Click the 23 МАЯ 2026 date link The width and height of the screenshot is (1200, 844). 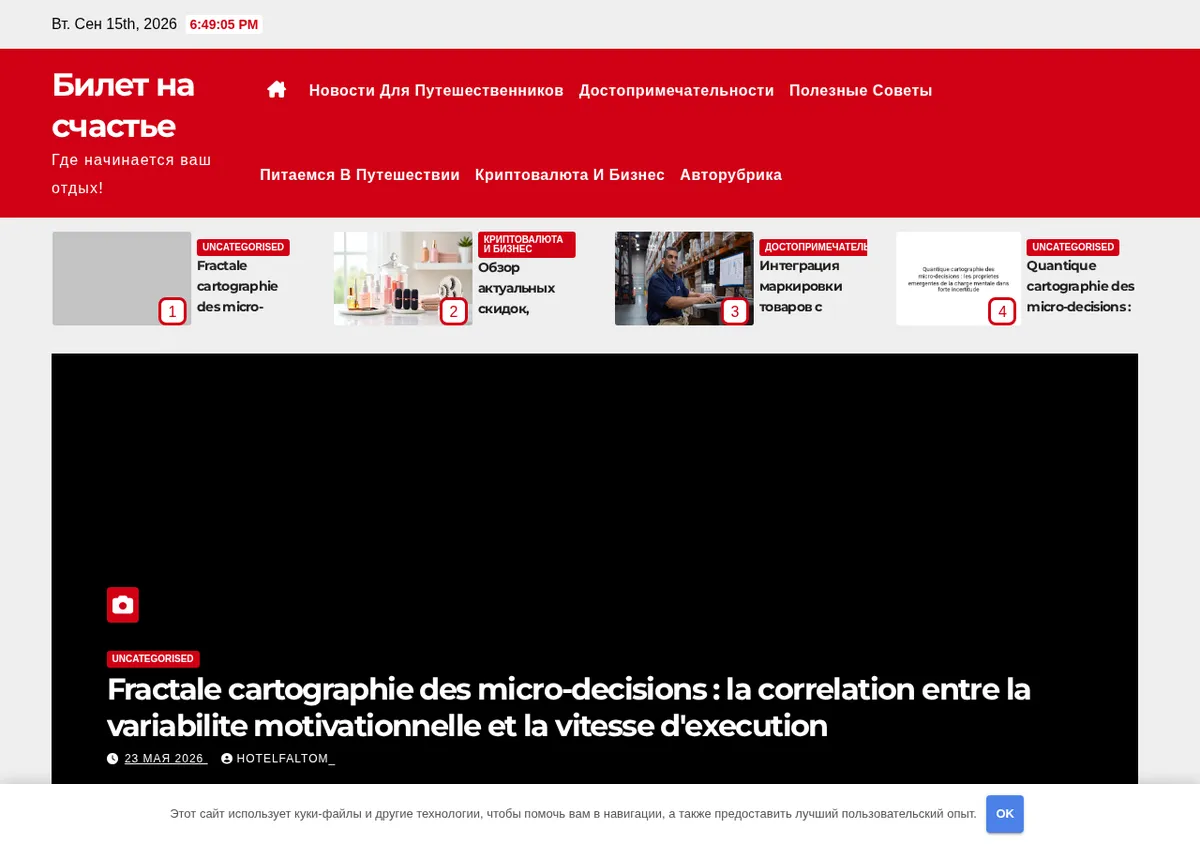pyautogui.click(x=165, y=759)
